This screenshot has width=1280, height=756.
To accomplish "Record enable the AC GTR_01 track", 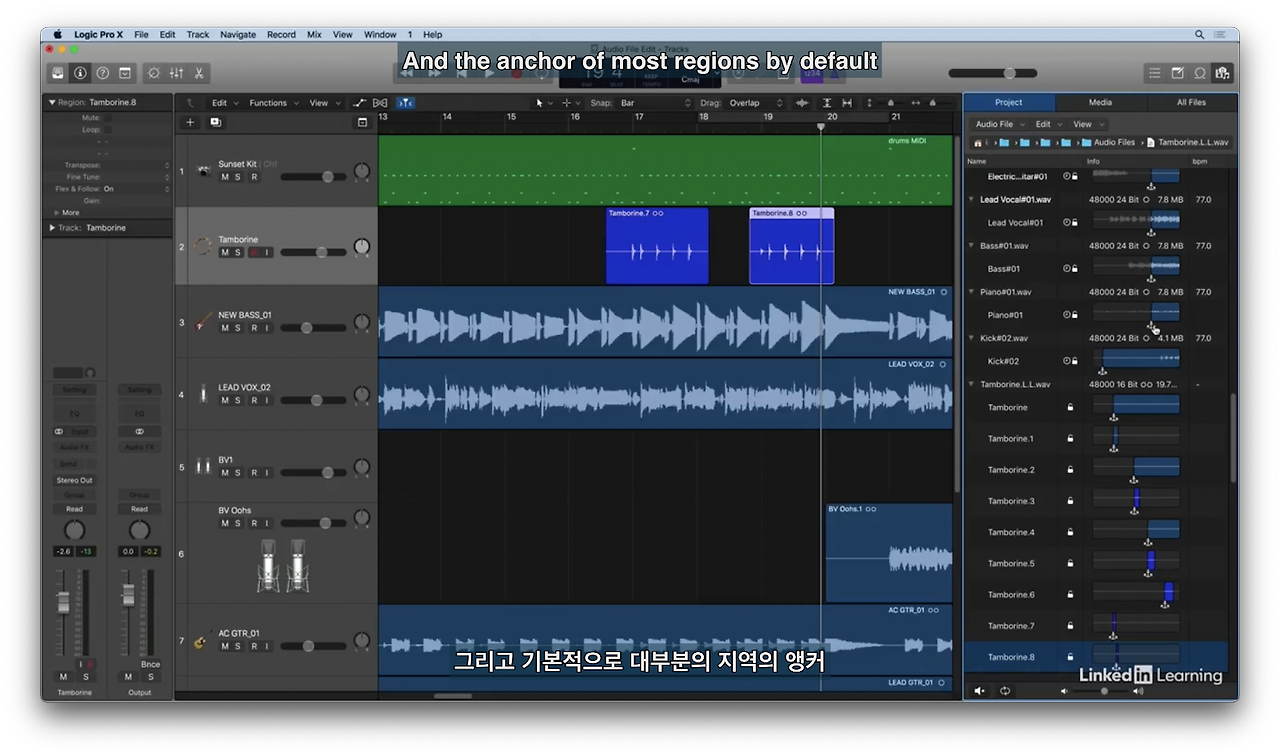I will [253, 646].
